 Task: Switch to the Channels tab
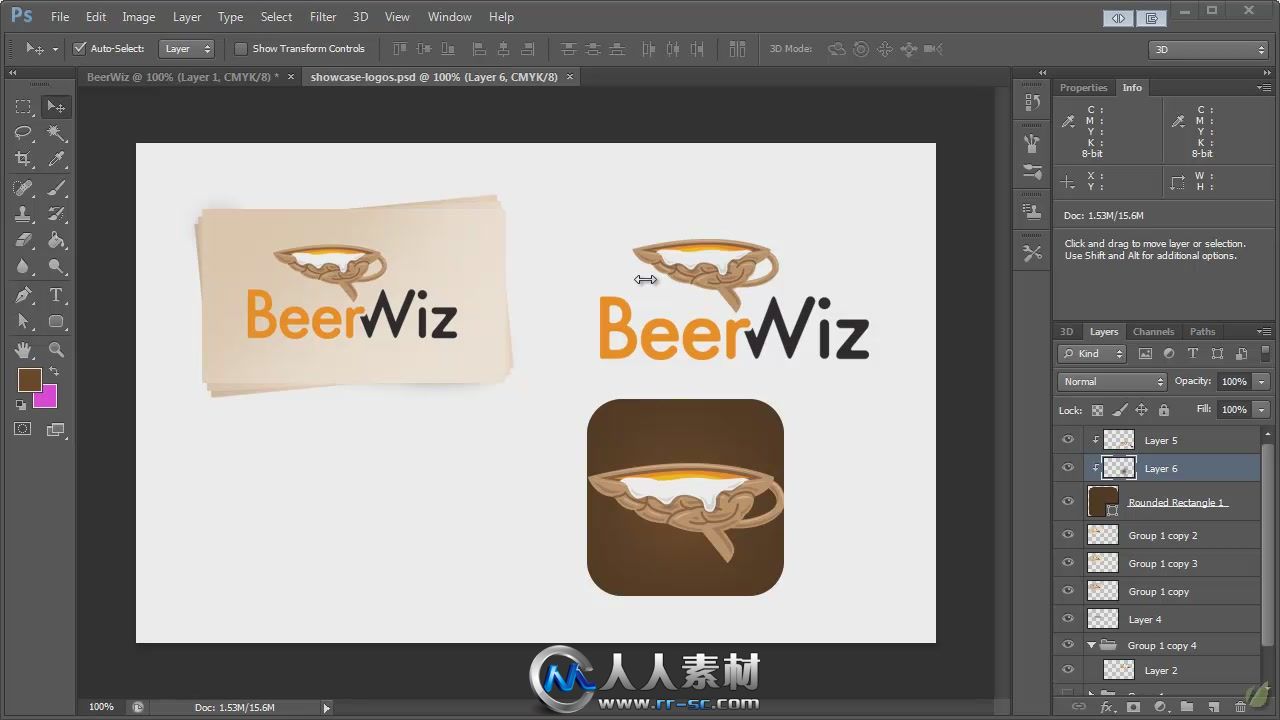click(1153, 331)
